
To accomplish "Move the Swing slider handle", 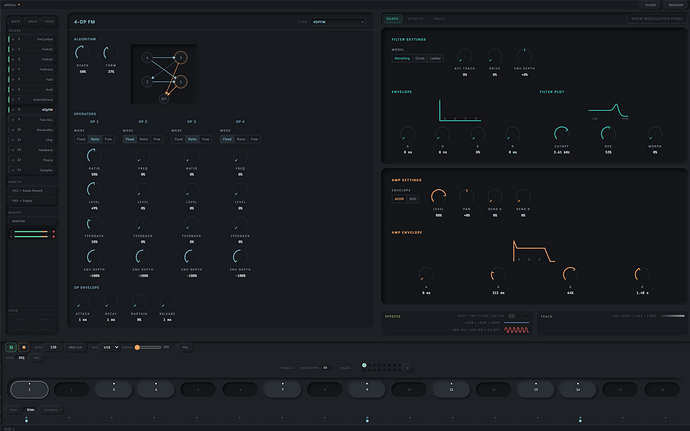I will tap(137, 347).
